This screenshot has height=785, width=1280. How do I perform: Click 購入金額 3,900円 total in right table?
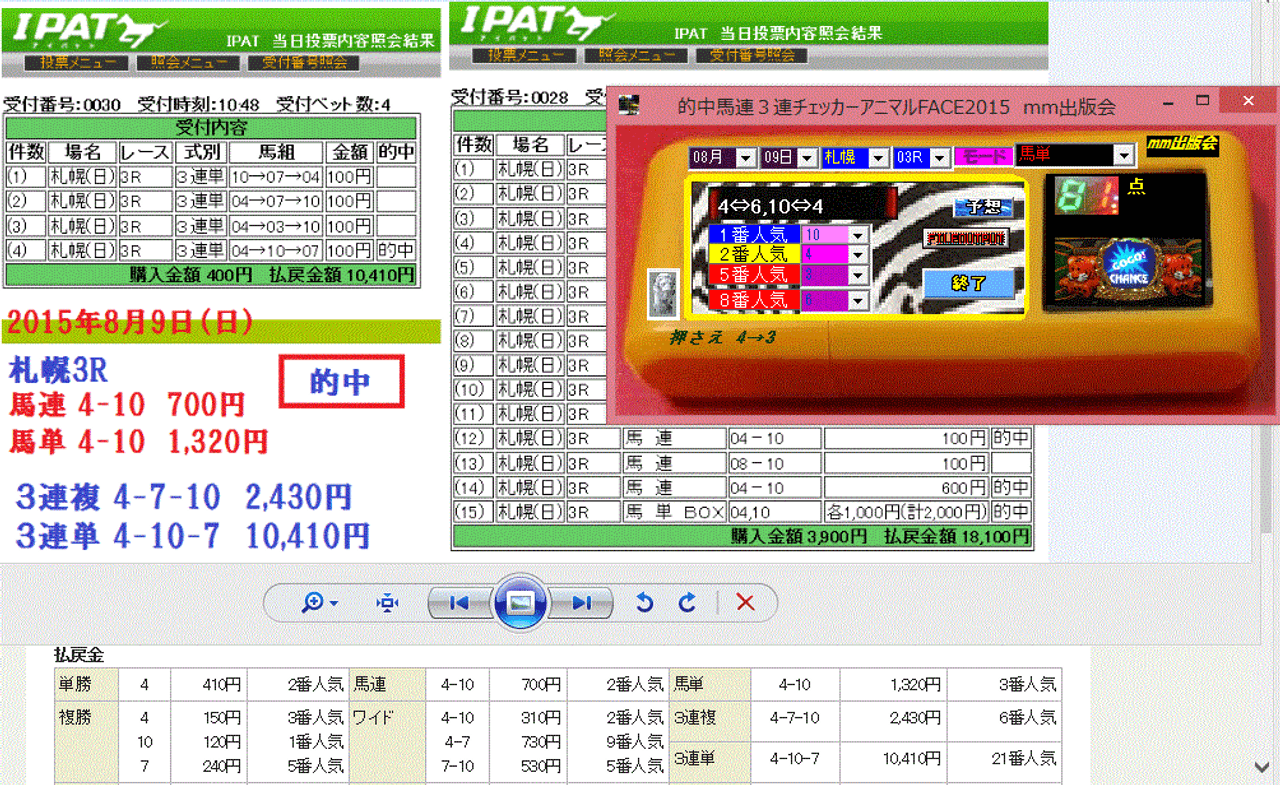[x=742, y=537]
